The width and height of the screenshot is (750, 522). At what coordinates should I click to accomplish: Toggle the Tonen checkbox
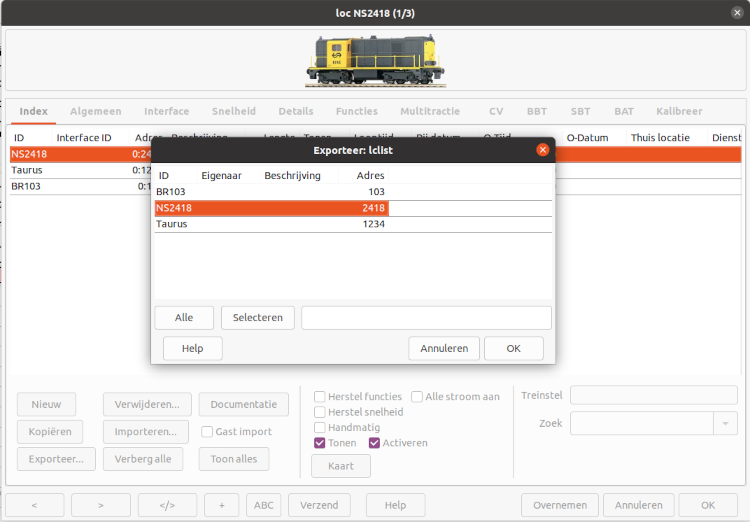point(320,443)
